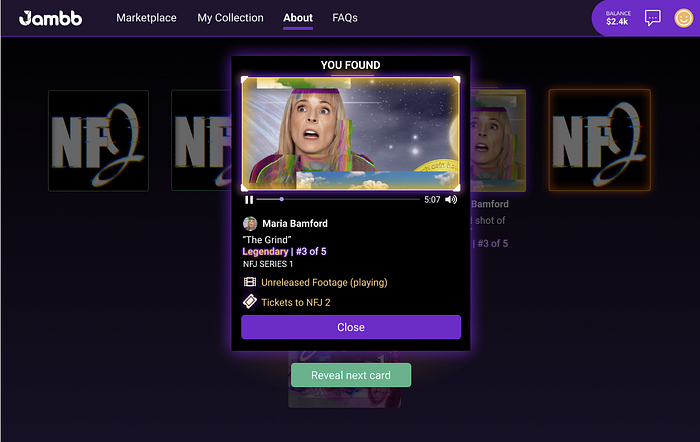Pause the video playback
Viewport: 700px width, 442px height.
[249, 200]
